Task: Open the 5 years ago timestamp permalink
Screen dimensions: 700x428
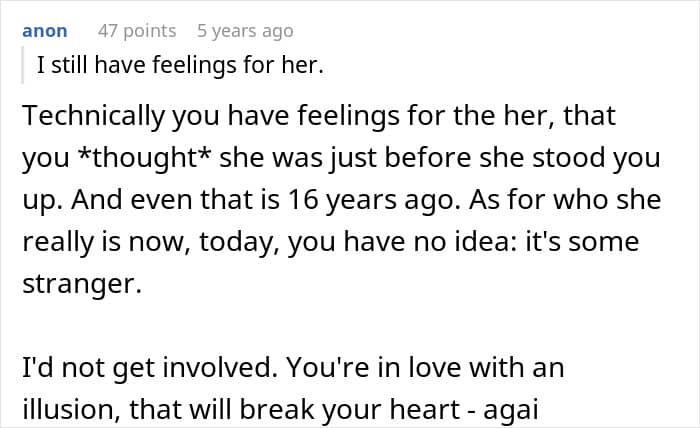Action: (x=246, y=31)
